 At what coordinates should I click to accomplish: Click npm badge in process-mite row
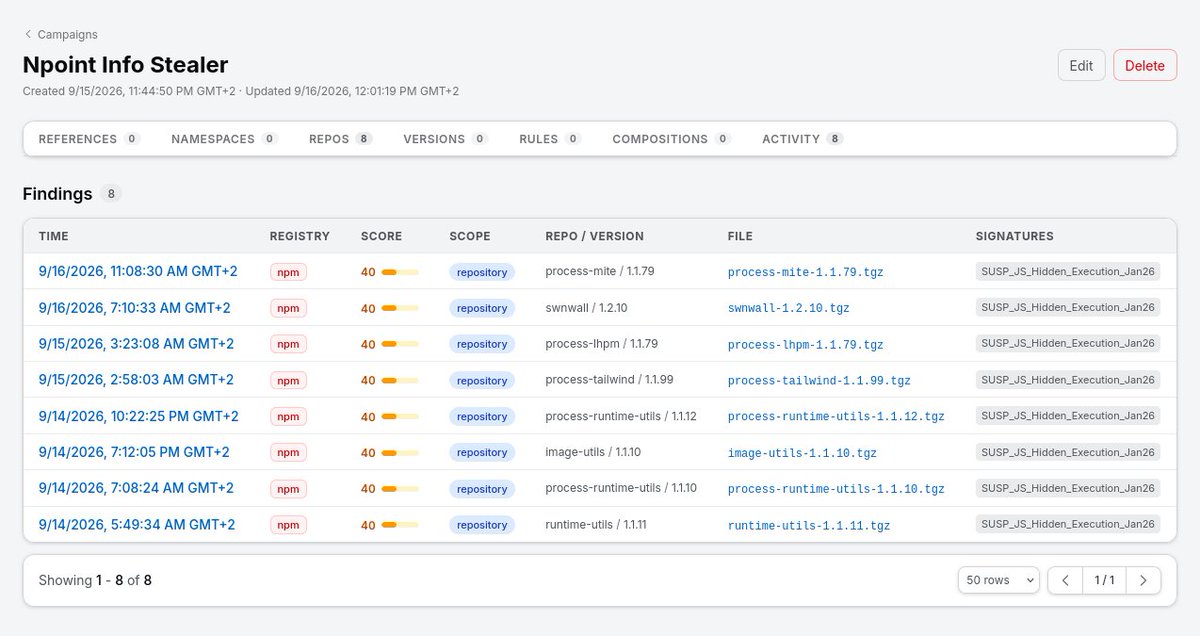tap(288, 272)
